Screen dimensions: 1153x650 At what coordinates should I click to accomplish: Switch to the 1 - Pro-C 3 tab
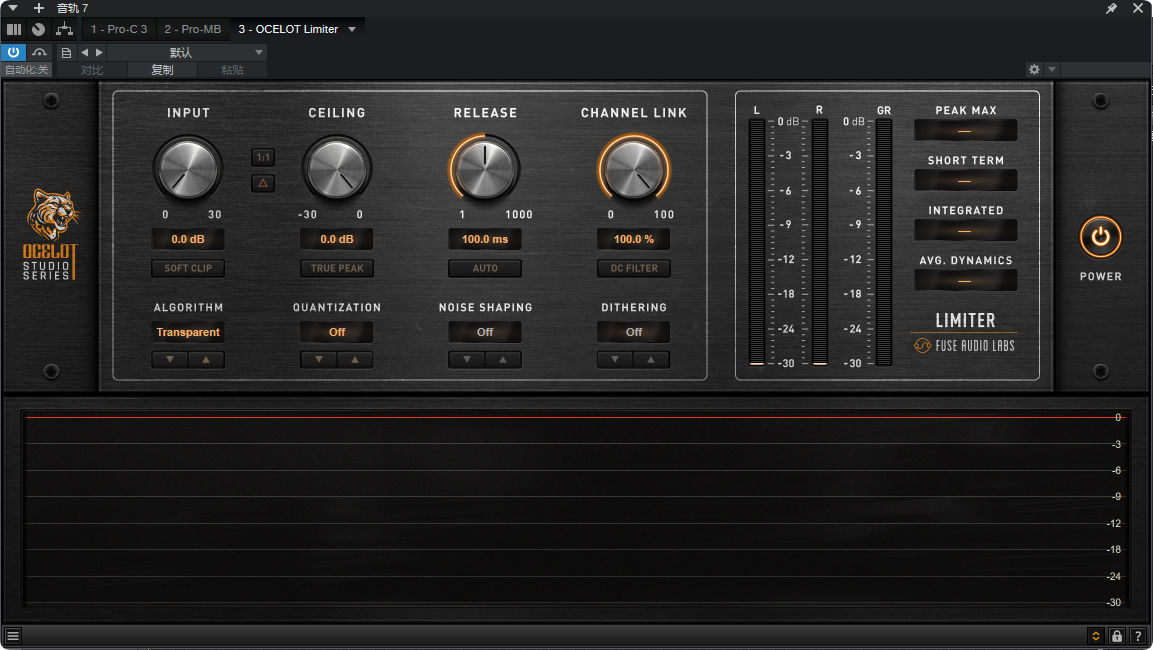[x=119, y=29]
